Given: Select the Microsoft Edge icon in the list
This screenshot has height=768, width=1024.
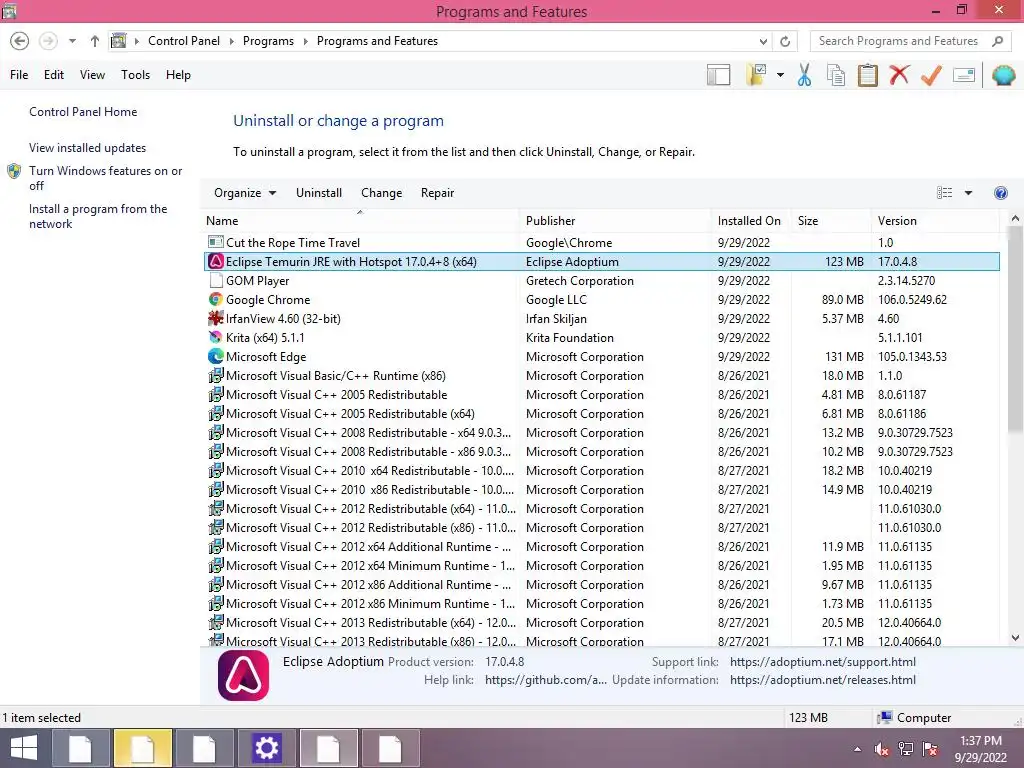Looking at the screenshot, I should [216, 357].
